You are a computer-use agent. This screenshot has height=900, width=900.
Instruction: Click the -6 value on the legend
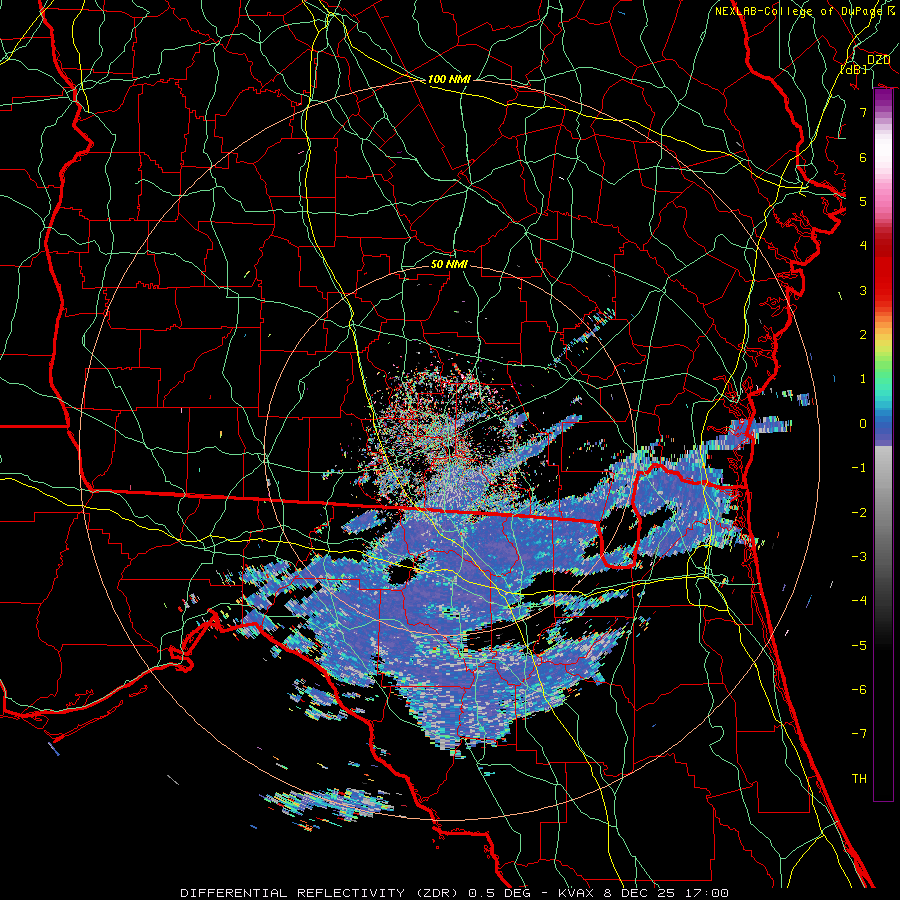(x=859, y=690)
